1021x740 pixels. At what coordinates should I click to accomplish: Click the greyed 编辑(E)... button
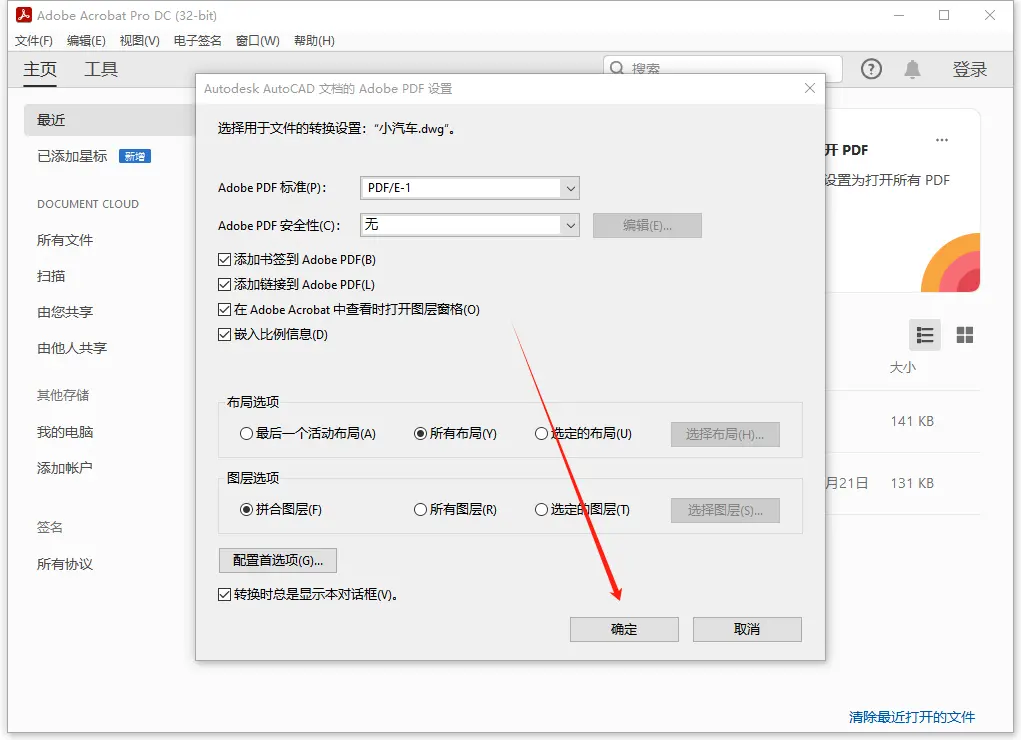[x=647, y=225]
